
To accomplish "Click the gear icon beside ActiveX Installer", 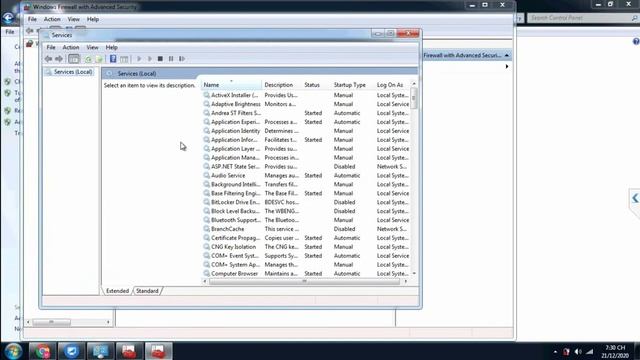I will 207,95.
